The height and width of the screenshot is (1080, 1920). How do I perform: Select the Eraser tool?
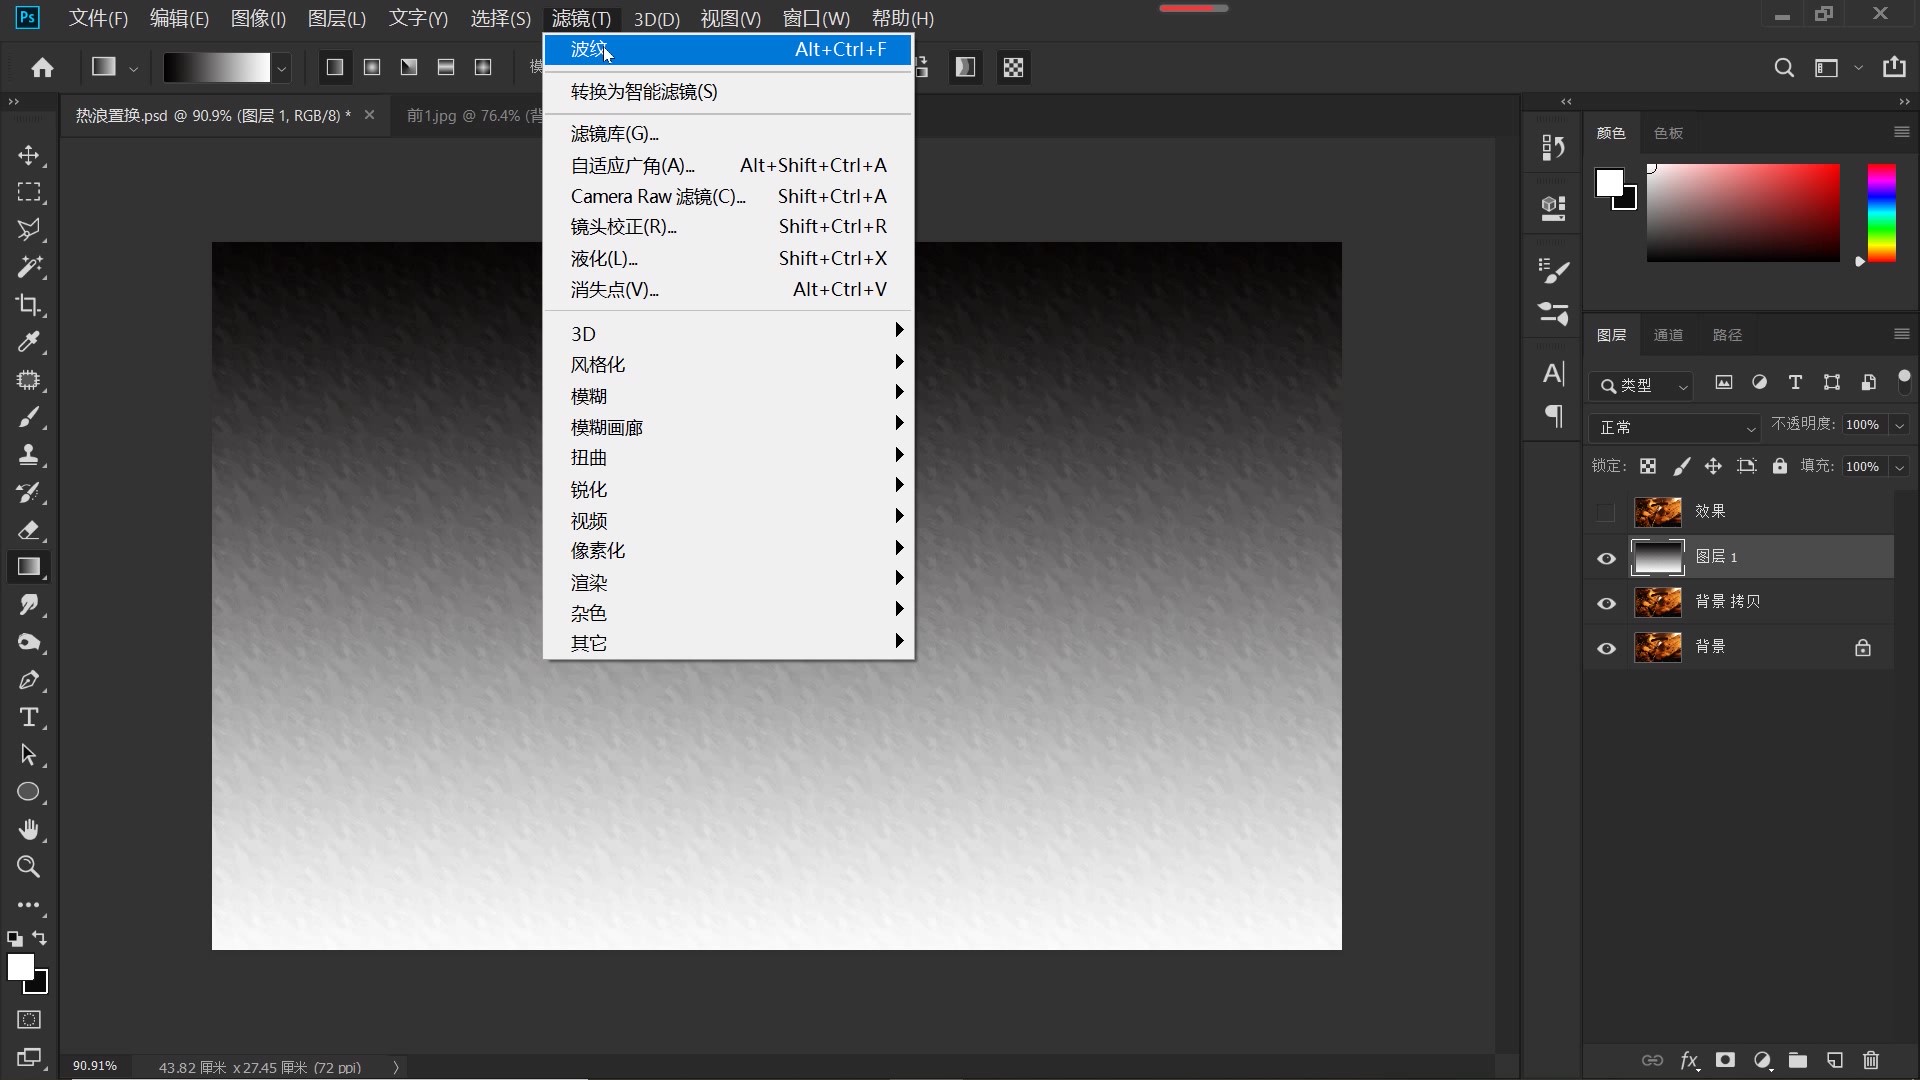point(28,530)
